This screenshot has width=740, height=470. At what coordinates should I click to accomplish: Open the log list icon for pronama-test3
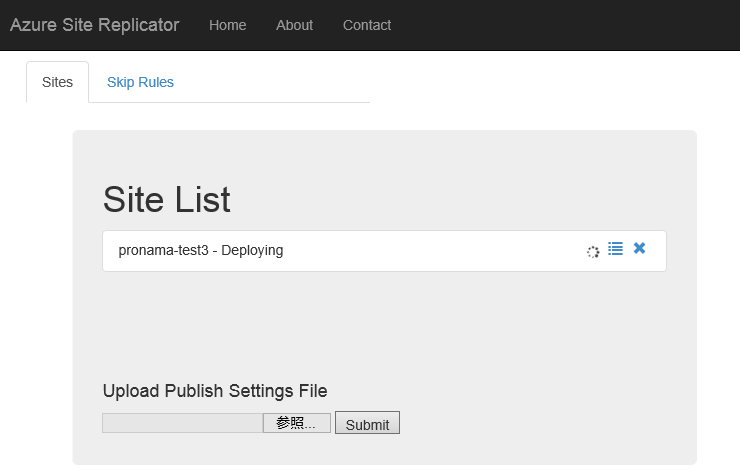click(x=615, y=248)
